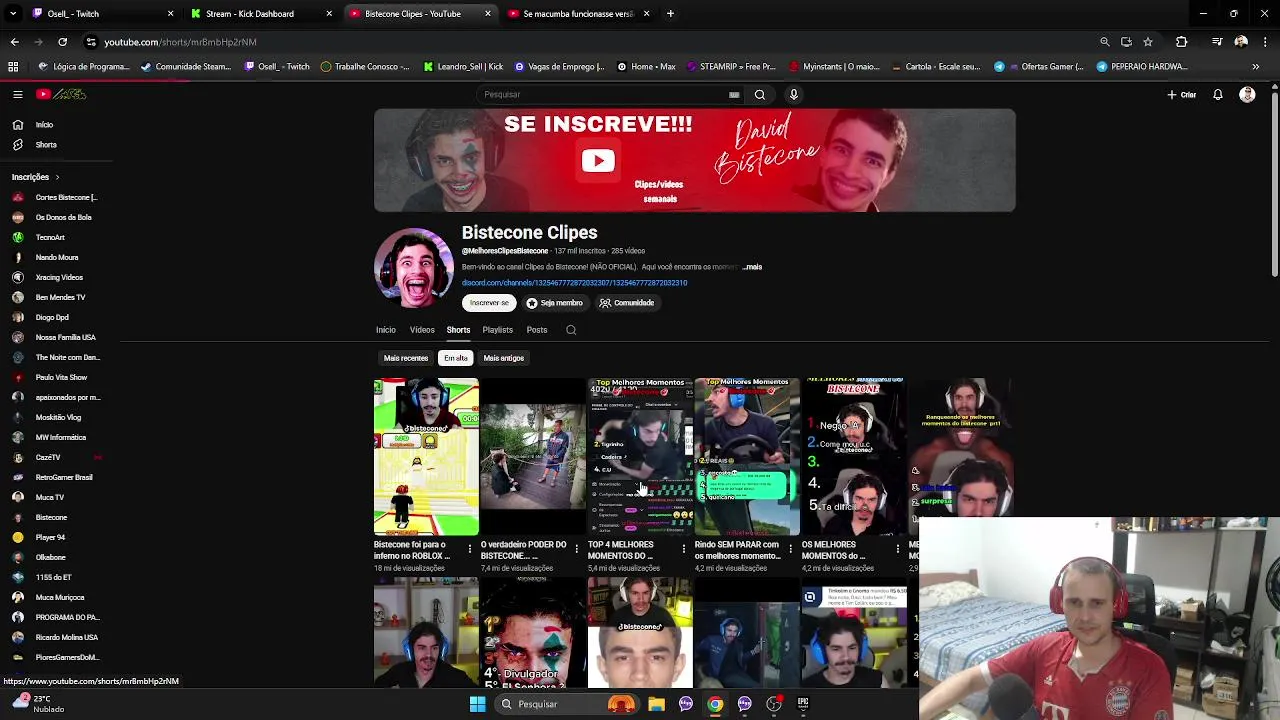1280x720 pixels.
Task: Open options menu for 'TOP 4 MELHORES MOMENTOS'
Action: (x=684, y=548)
